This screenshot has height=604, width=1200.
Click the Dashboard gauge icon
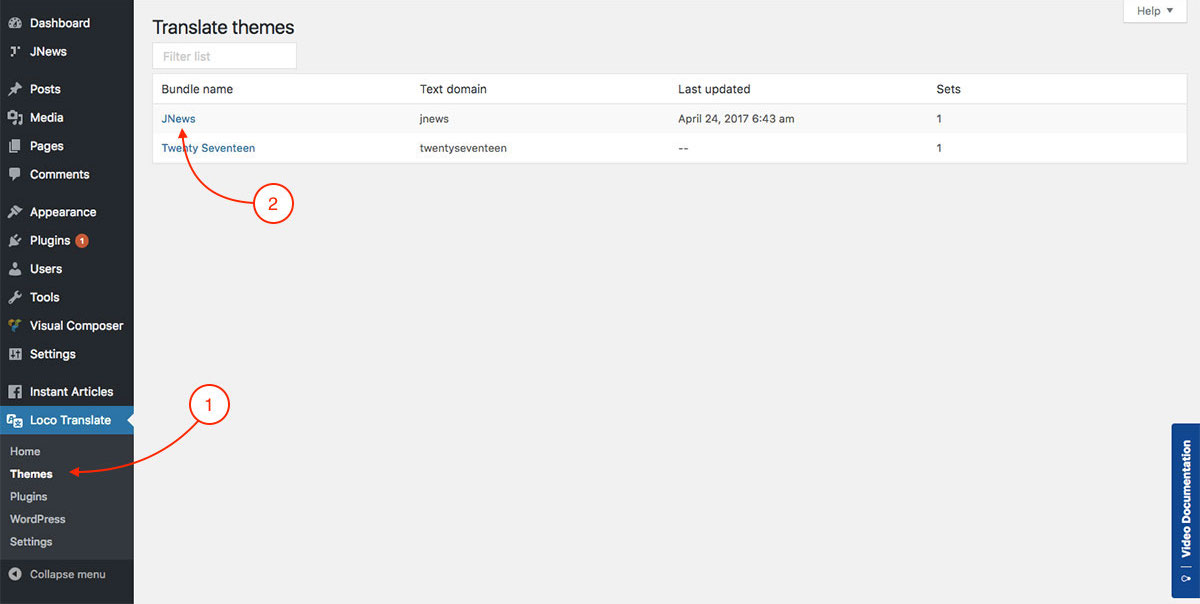click(x=15, y=23)
